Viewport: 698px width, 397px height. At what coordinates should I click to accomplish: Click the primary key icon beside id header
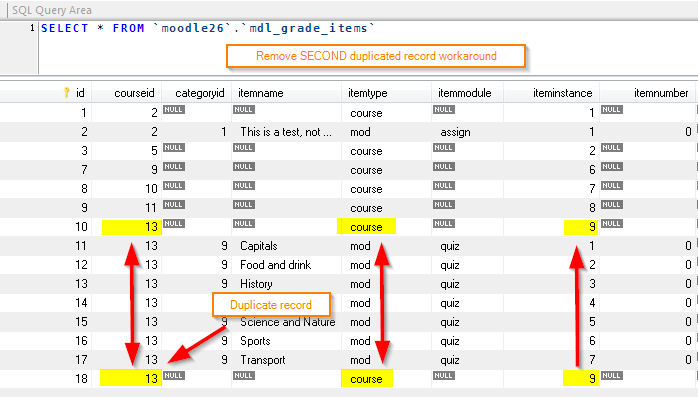tap(67, 93)
